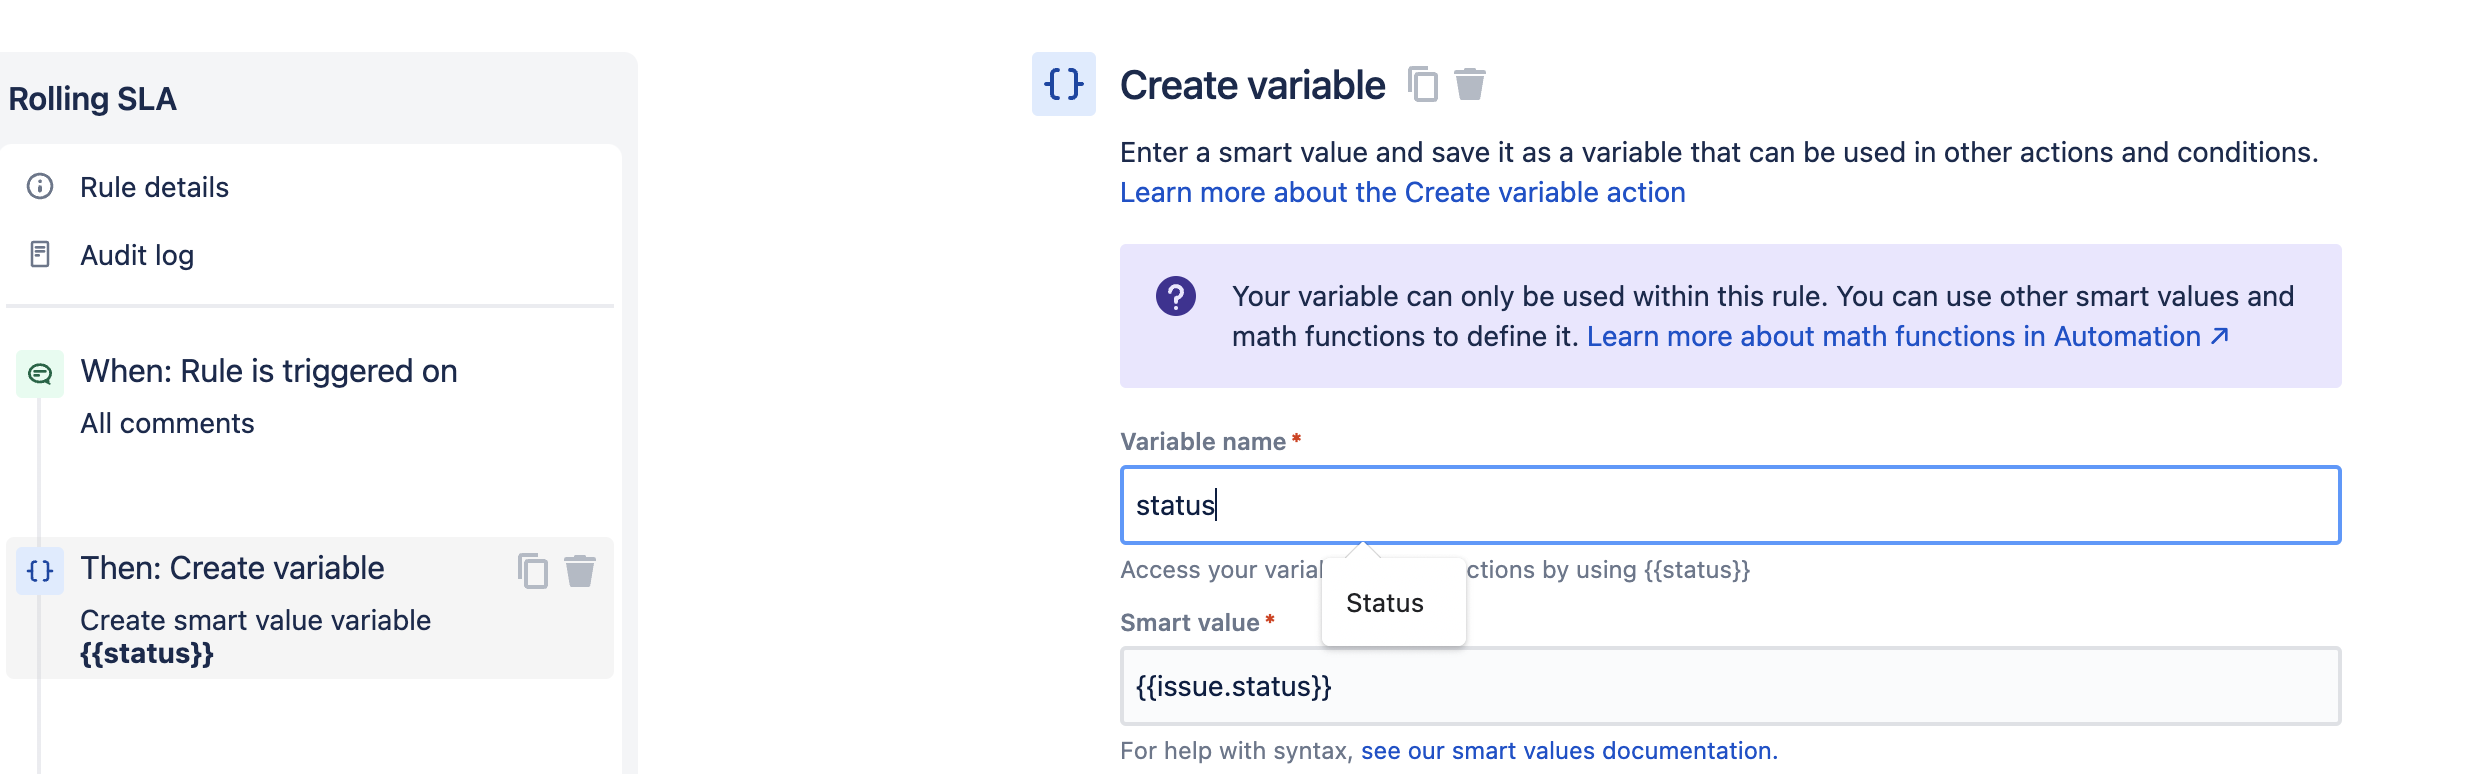Select the Then: Create variable step
This screenshot has height=774, width=2480.
232,568
